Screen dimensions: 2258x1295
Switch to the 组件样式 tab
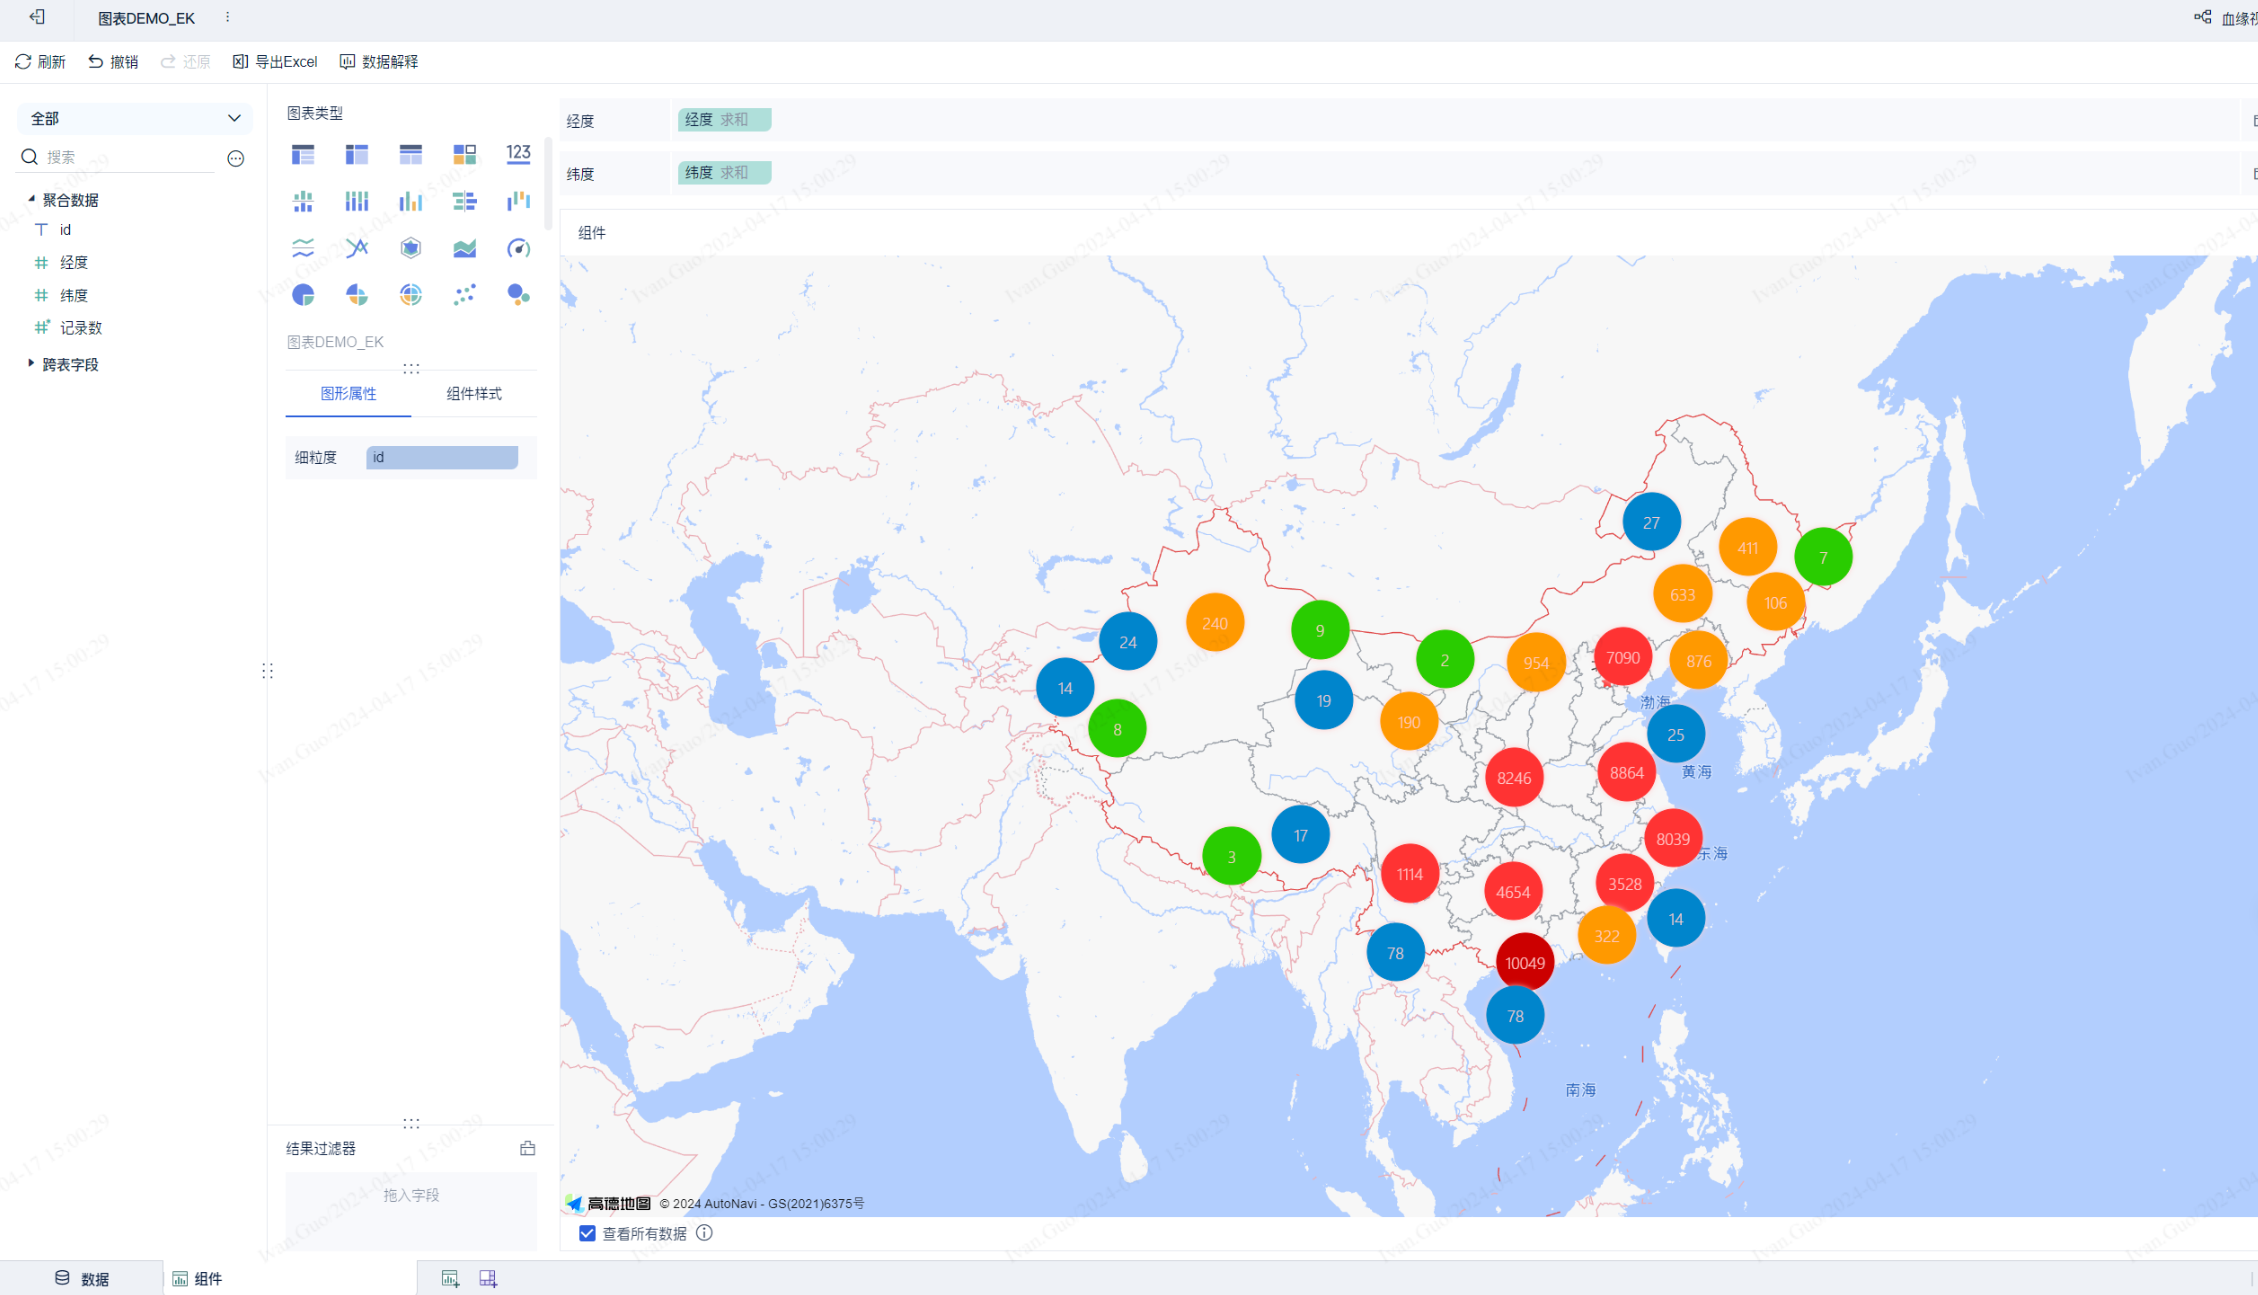click(473, 394)
